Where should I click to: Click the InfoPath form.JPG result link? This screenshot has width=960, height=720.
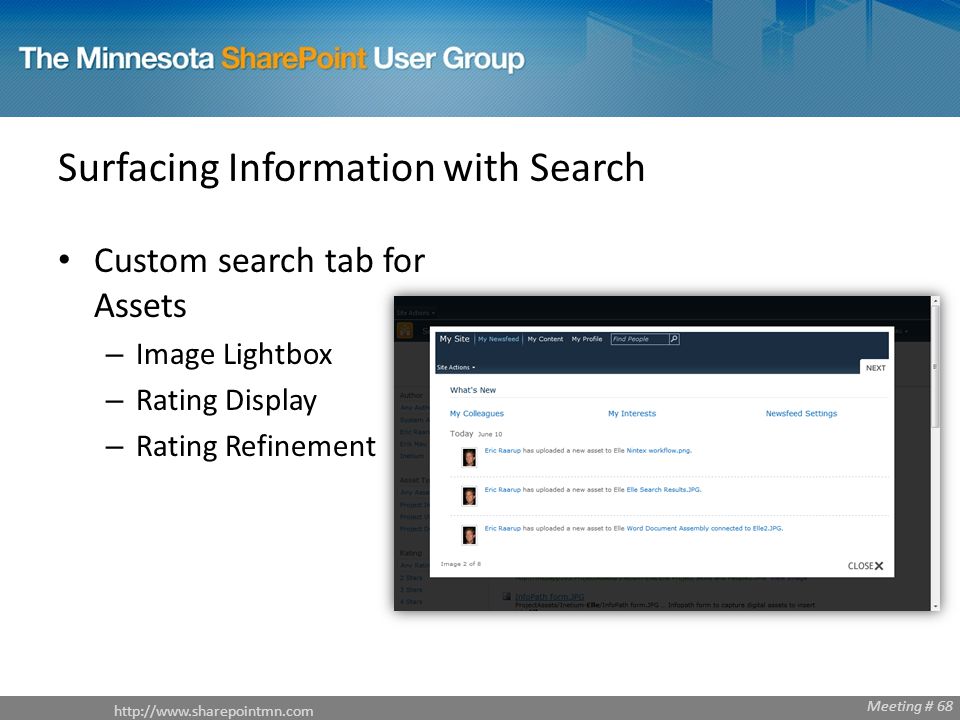(x=549, y=596)
